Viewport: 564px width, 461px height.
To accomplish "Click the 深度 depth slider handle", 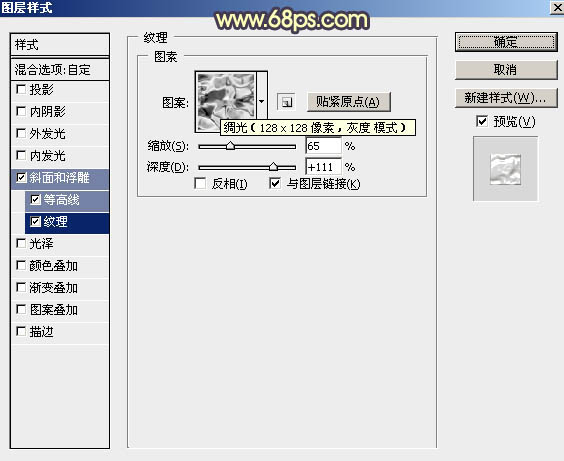I will (273, 166).
